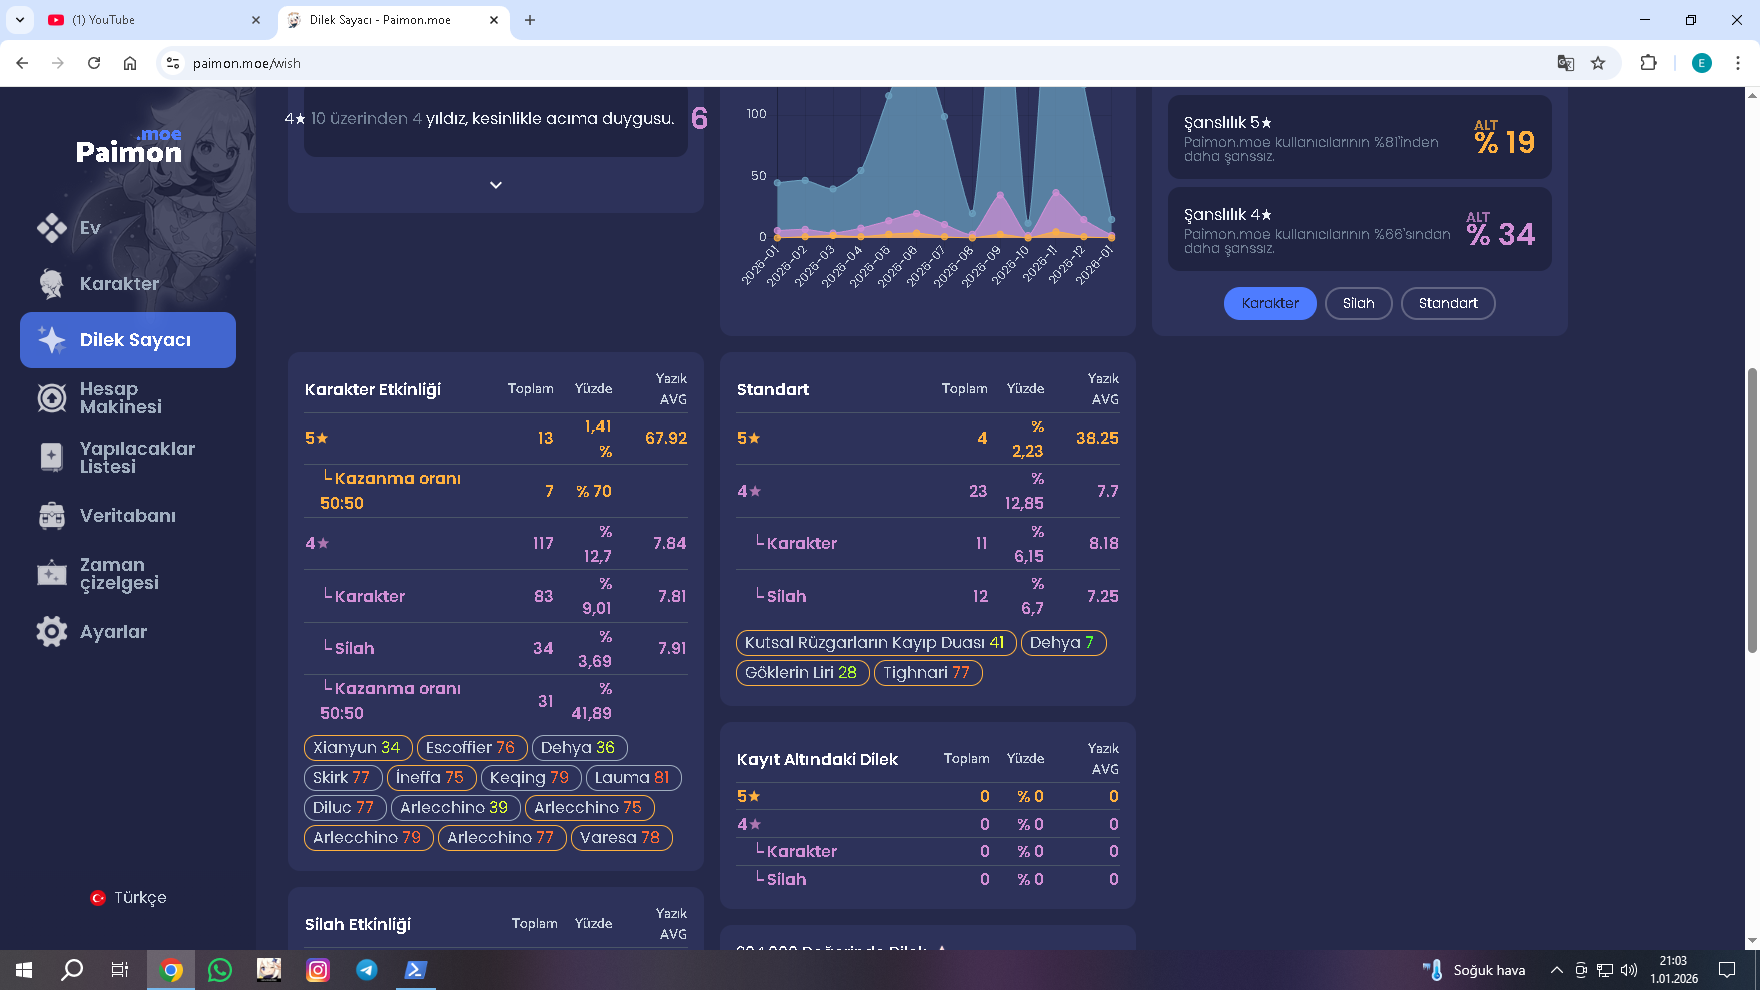Screen dimensions: 1760x990
Task: Open the Windows Start menu
Action: point(24,970)
